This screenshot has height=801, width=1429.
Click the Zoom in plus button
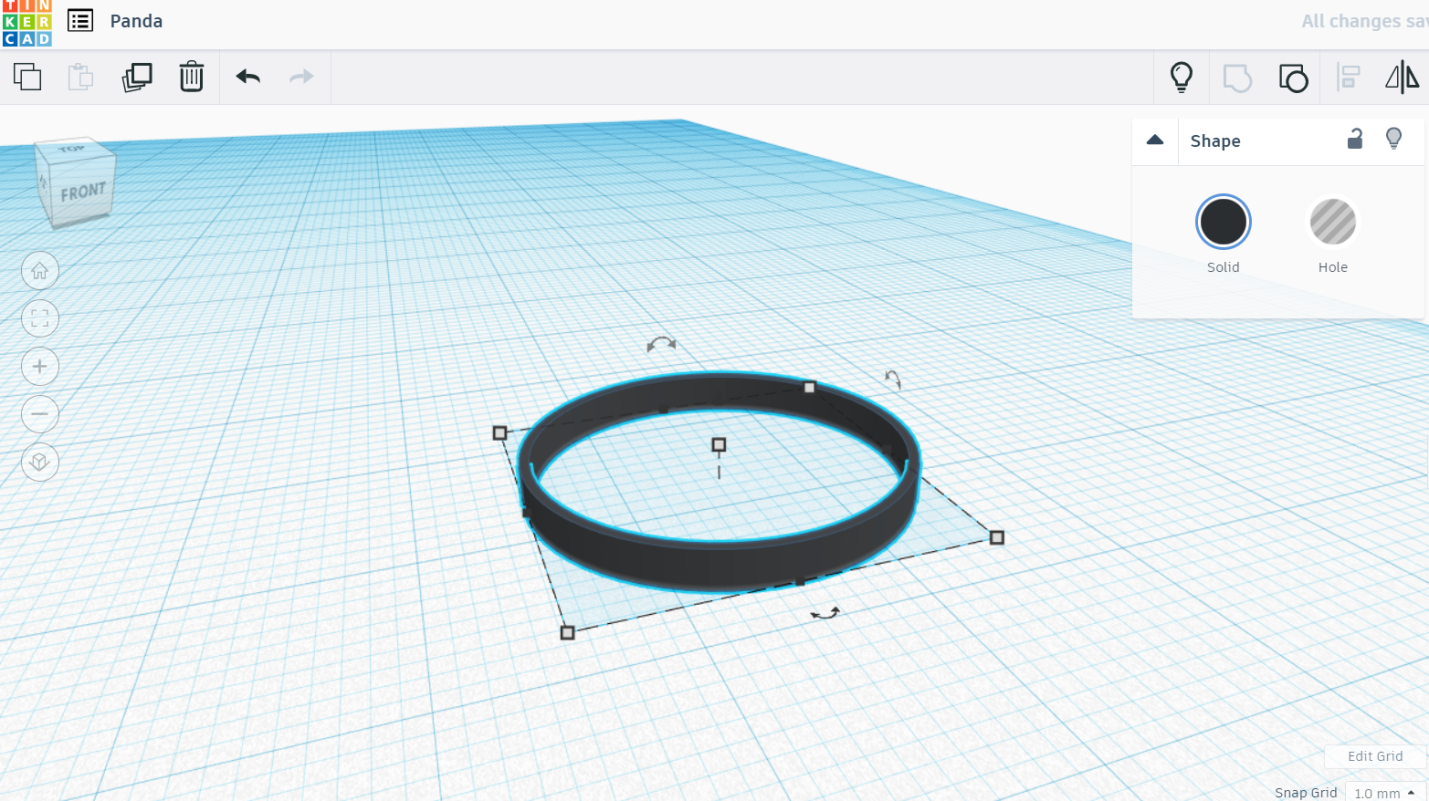(40, 366)
